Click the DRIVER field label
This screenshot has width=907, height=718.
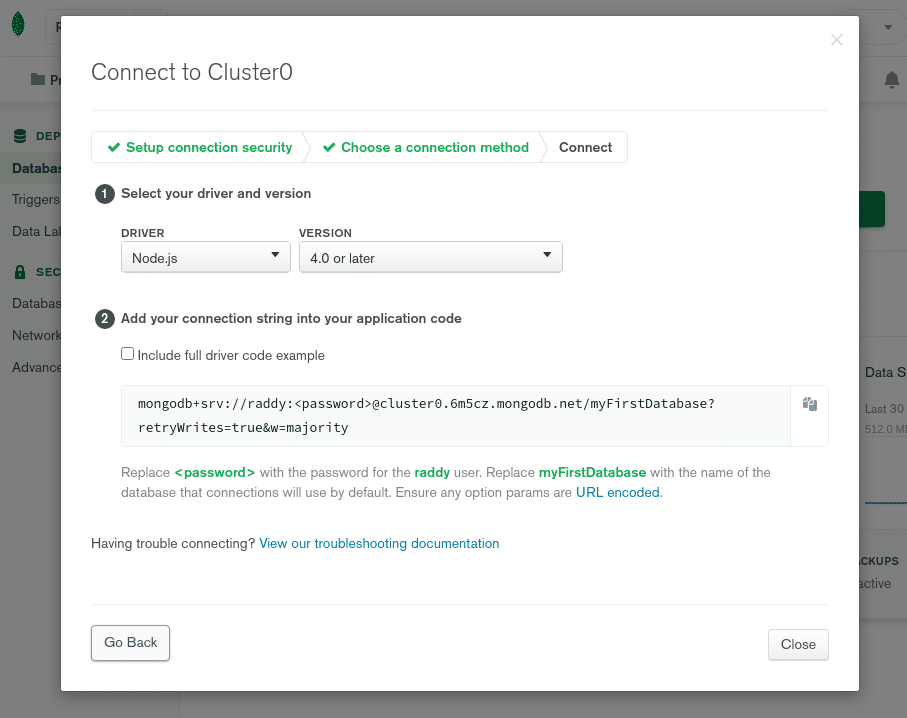(143, 233)
